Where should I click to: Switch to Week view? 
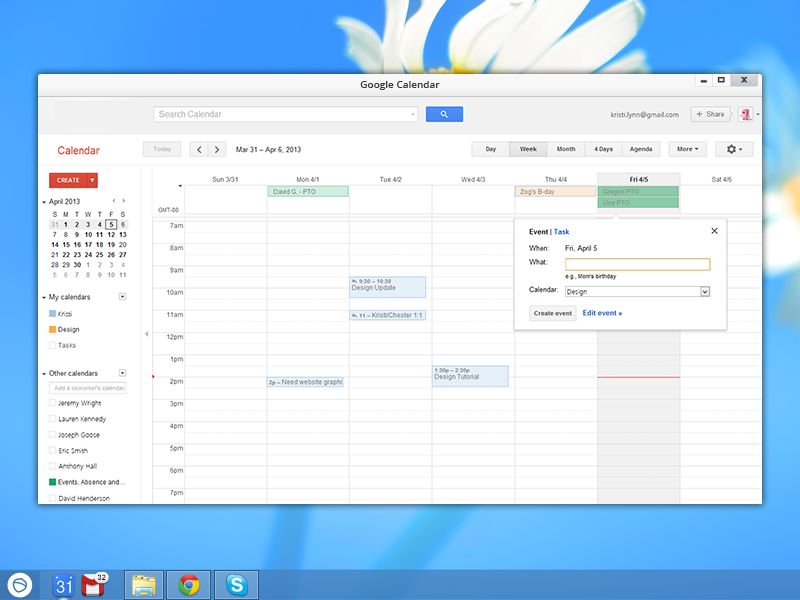528,149
